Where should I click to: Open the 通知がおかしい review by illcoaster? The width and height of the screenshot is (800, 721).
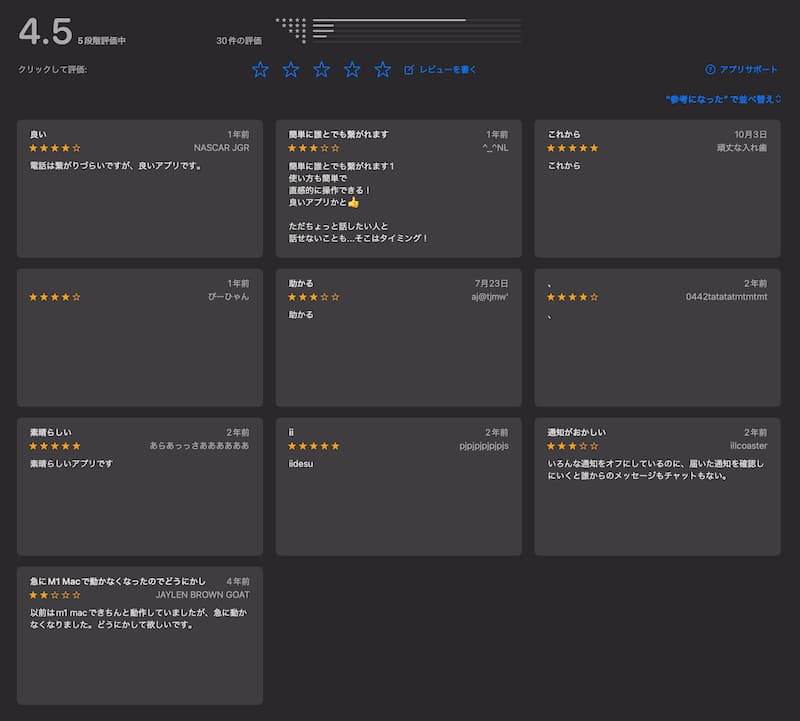tap(657, 486)
